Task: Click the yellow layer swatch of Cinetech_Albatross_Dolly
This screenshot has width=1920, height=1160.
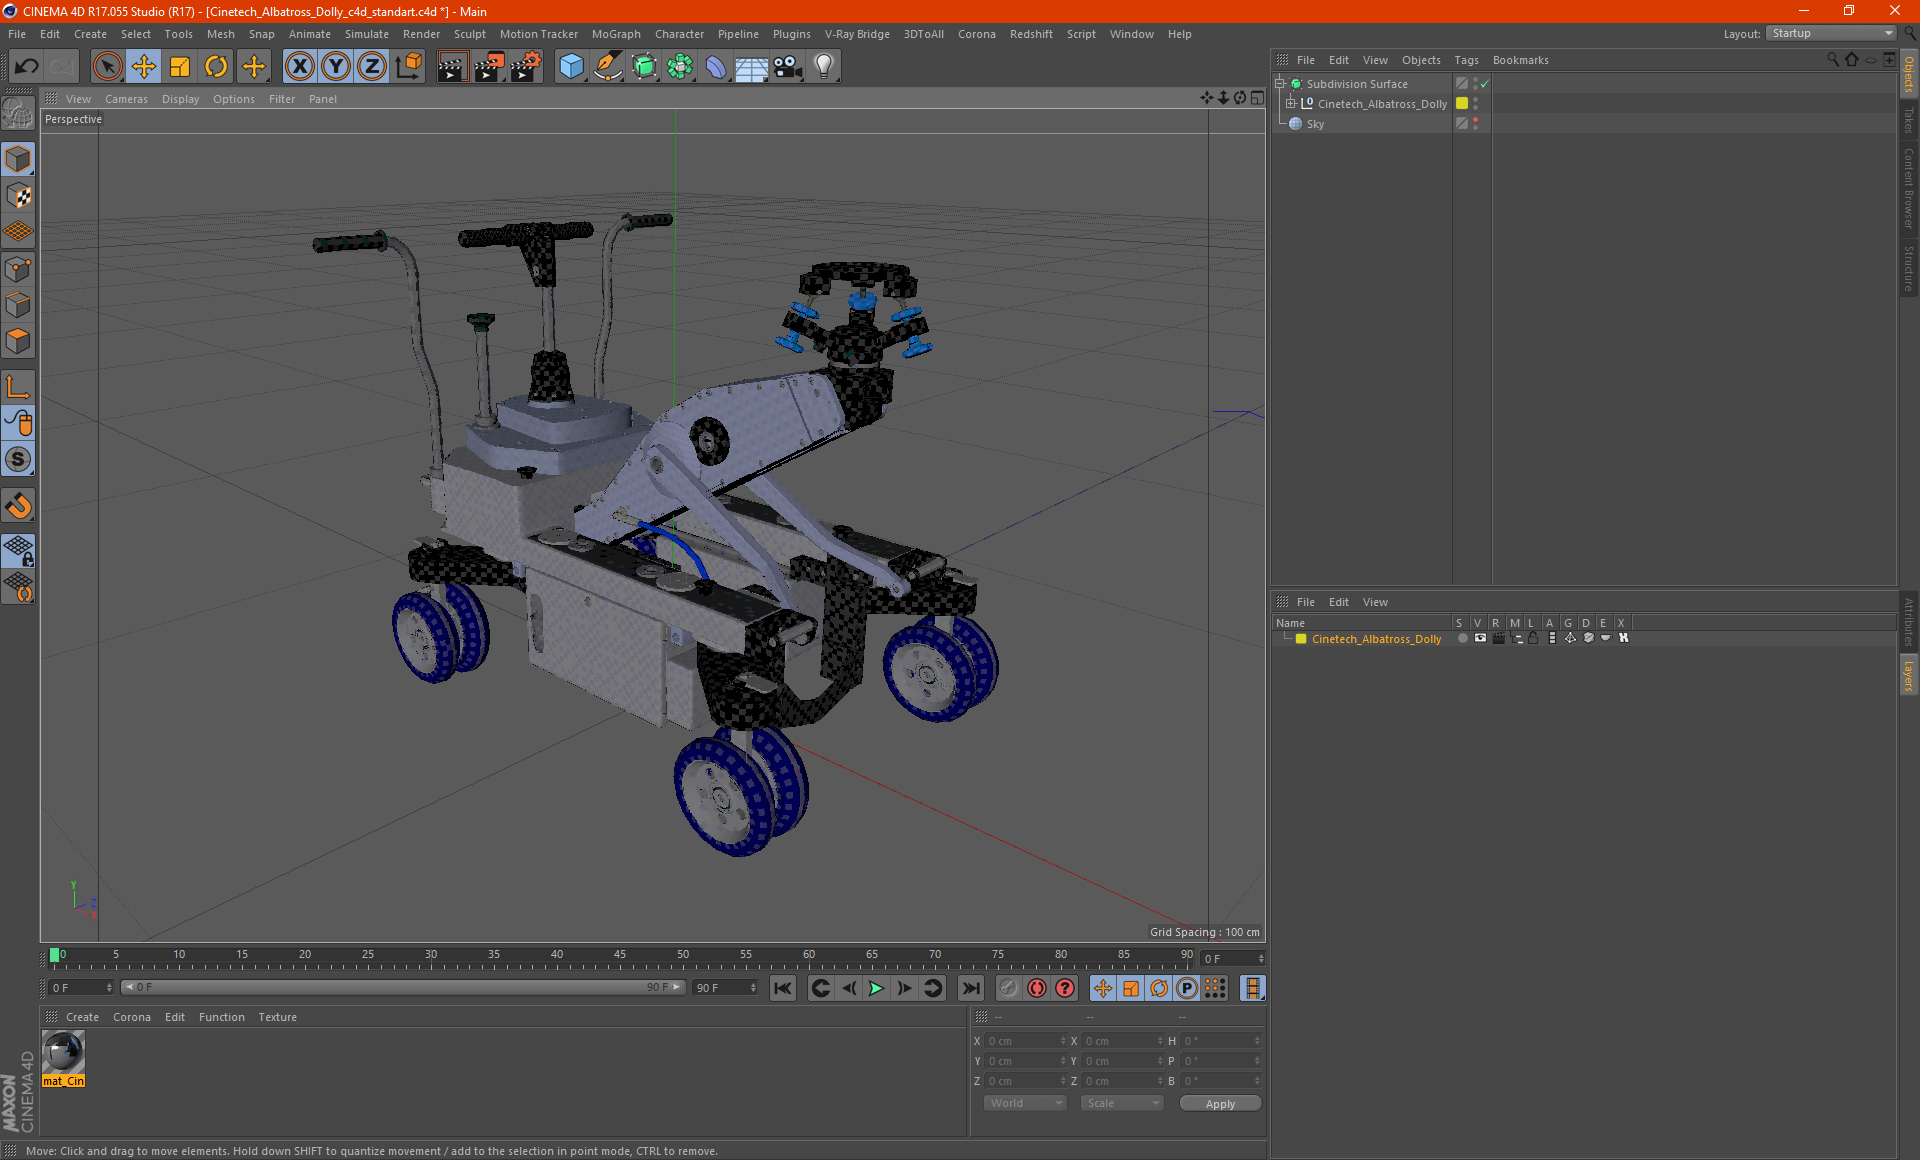Action: click(x=1462, y=104)
